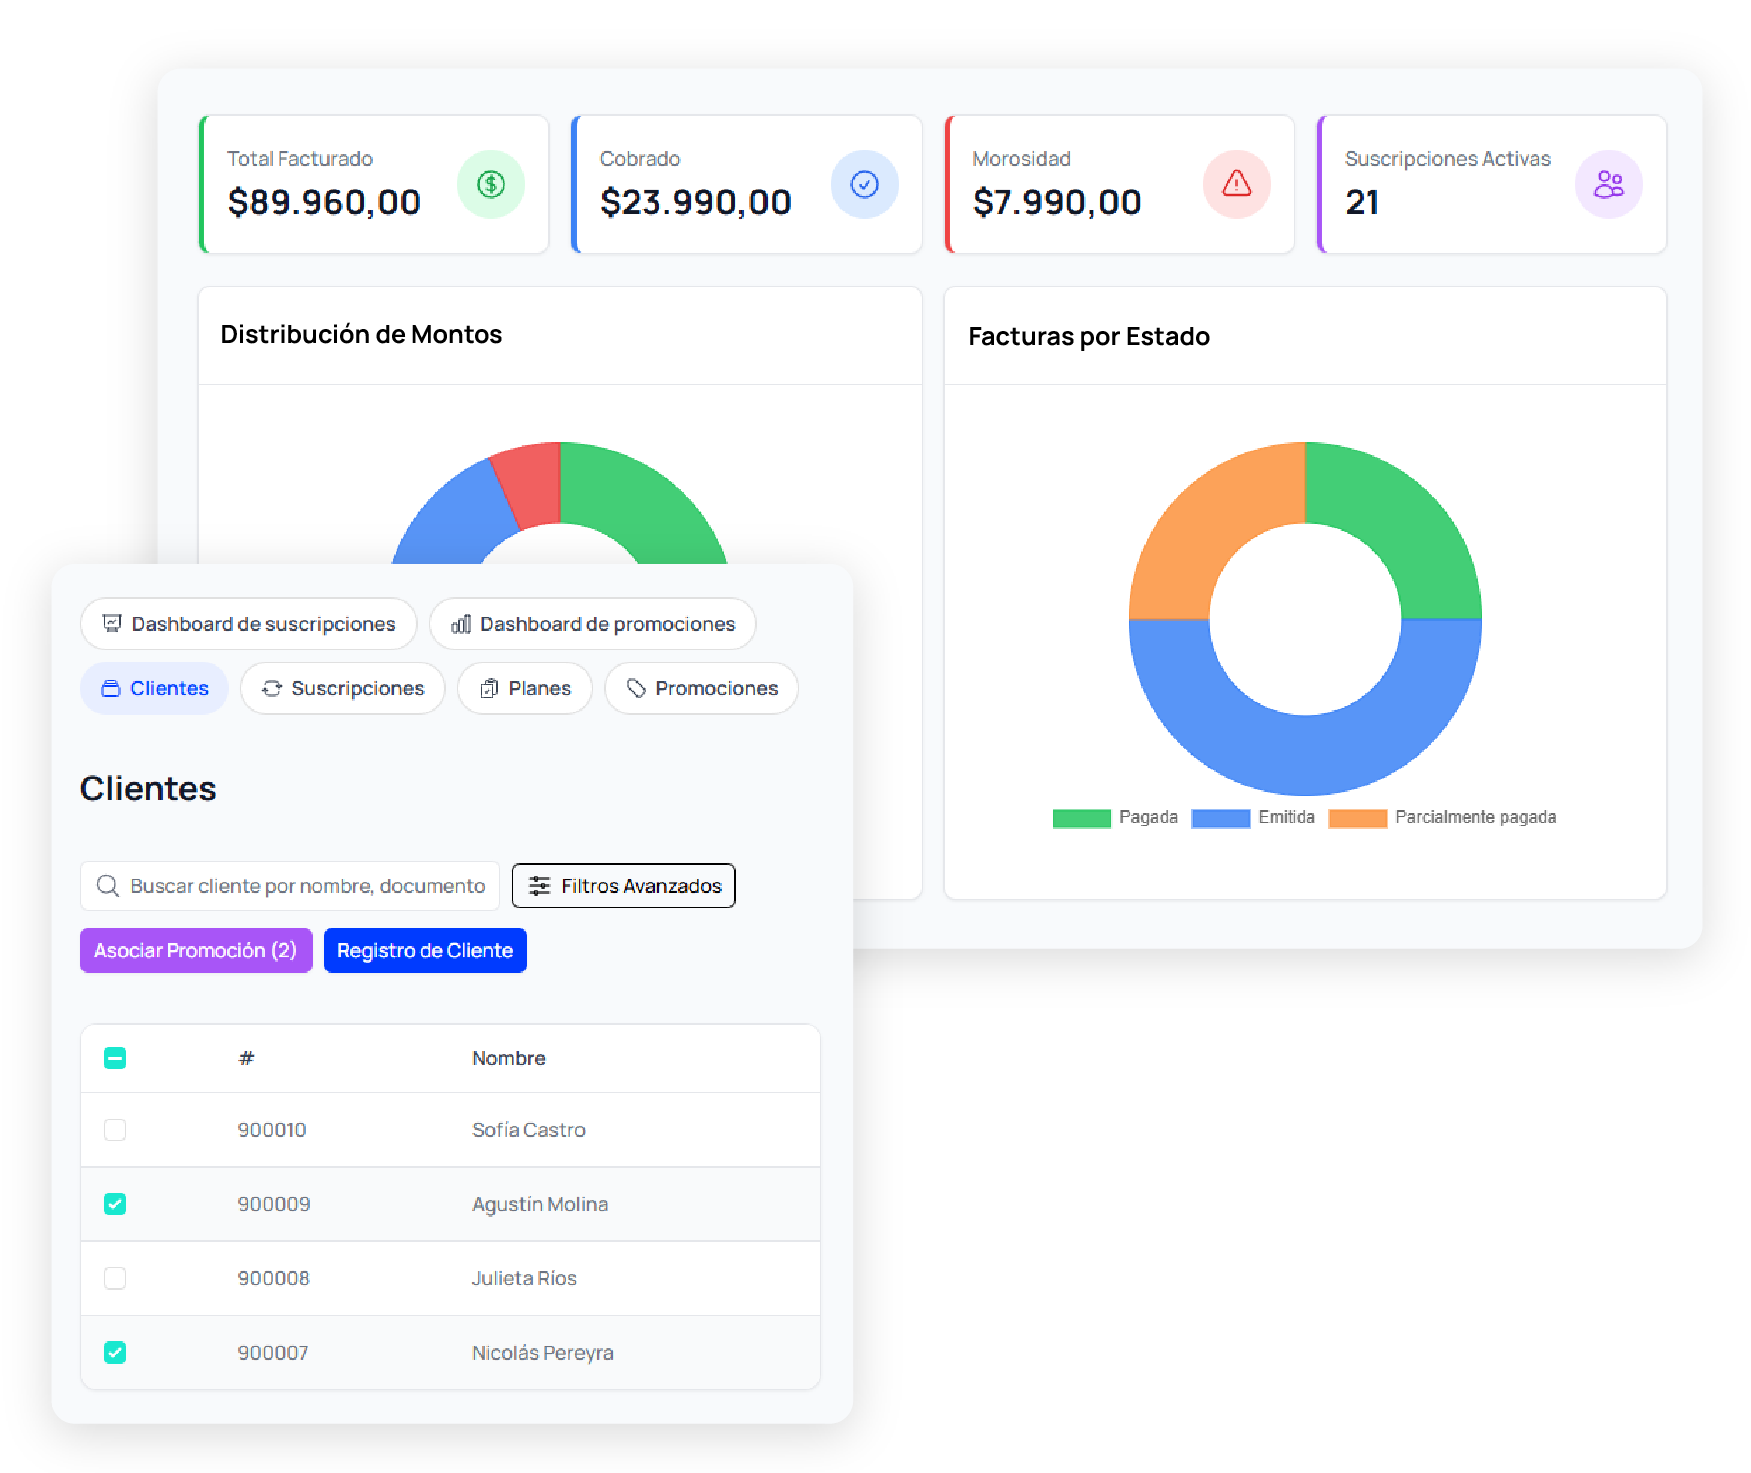Click the Total Facturado value $89.960,00
Viewport: 1751px width, 1473px height.
pos(324,202)
